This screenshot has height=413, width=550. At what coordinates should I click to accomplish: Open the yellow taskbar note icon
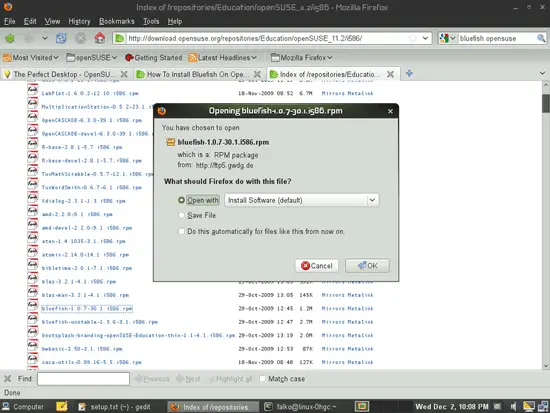point(62,407)
